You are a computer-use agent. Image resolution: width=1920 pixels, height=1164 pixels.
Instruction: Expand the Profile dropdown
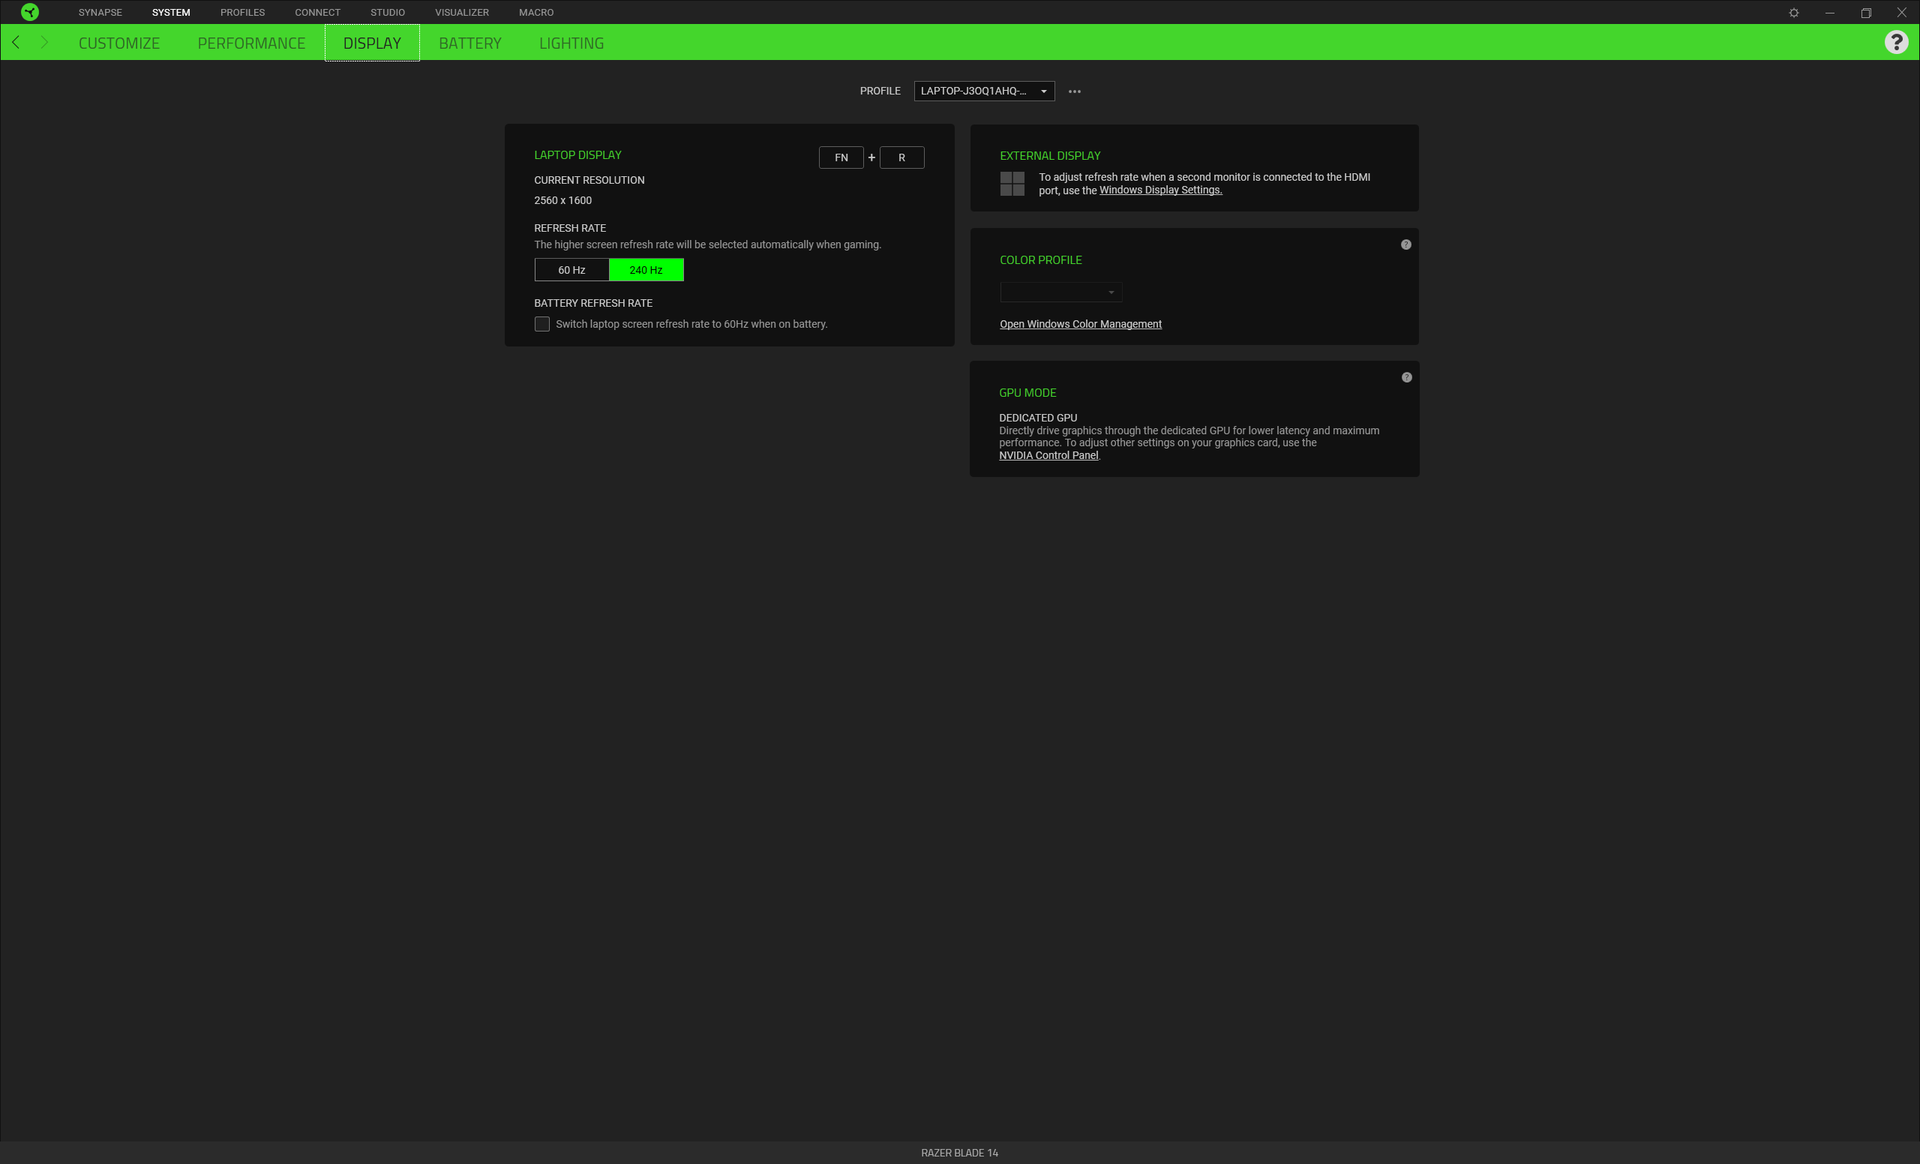point(984,91)
